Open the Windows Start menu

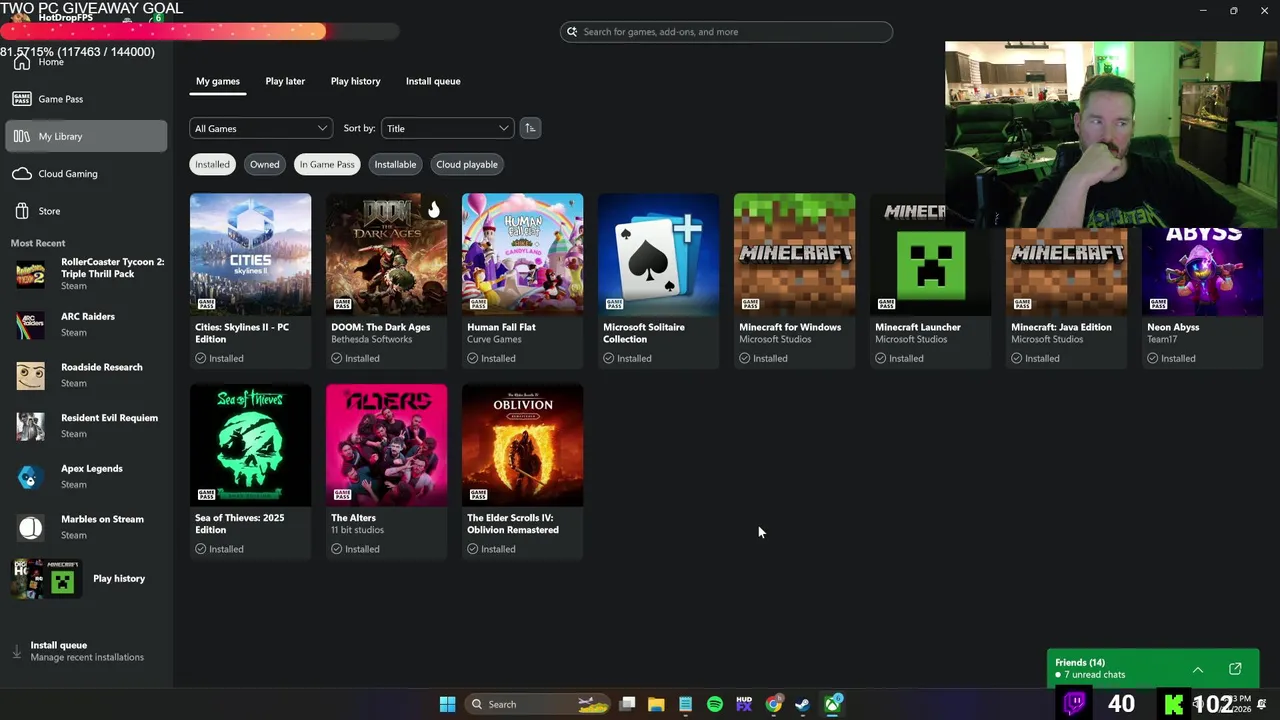447,704
